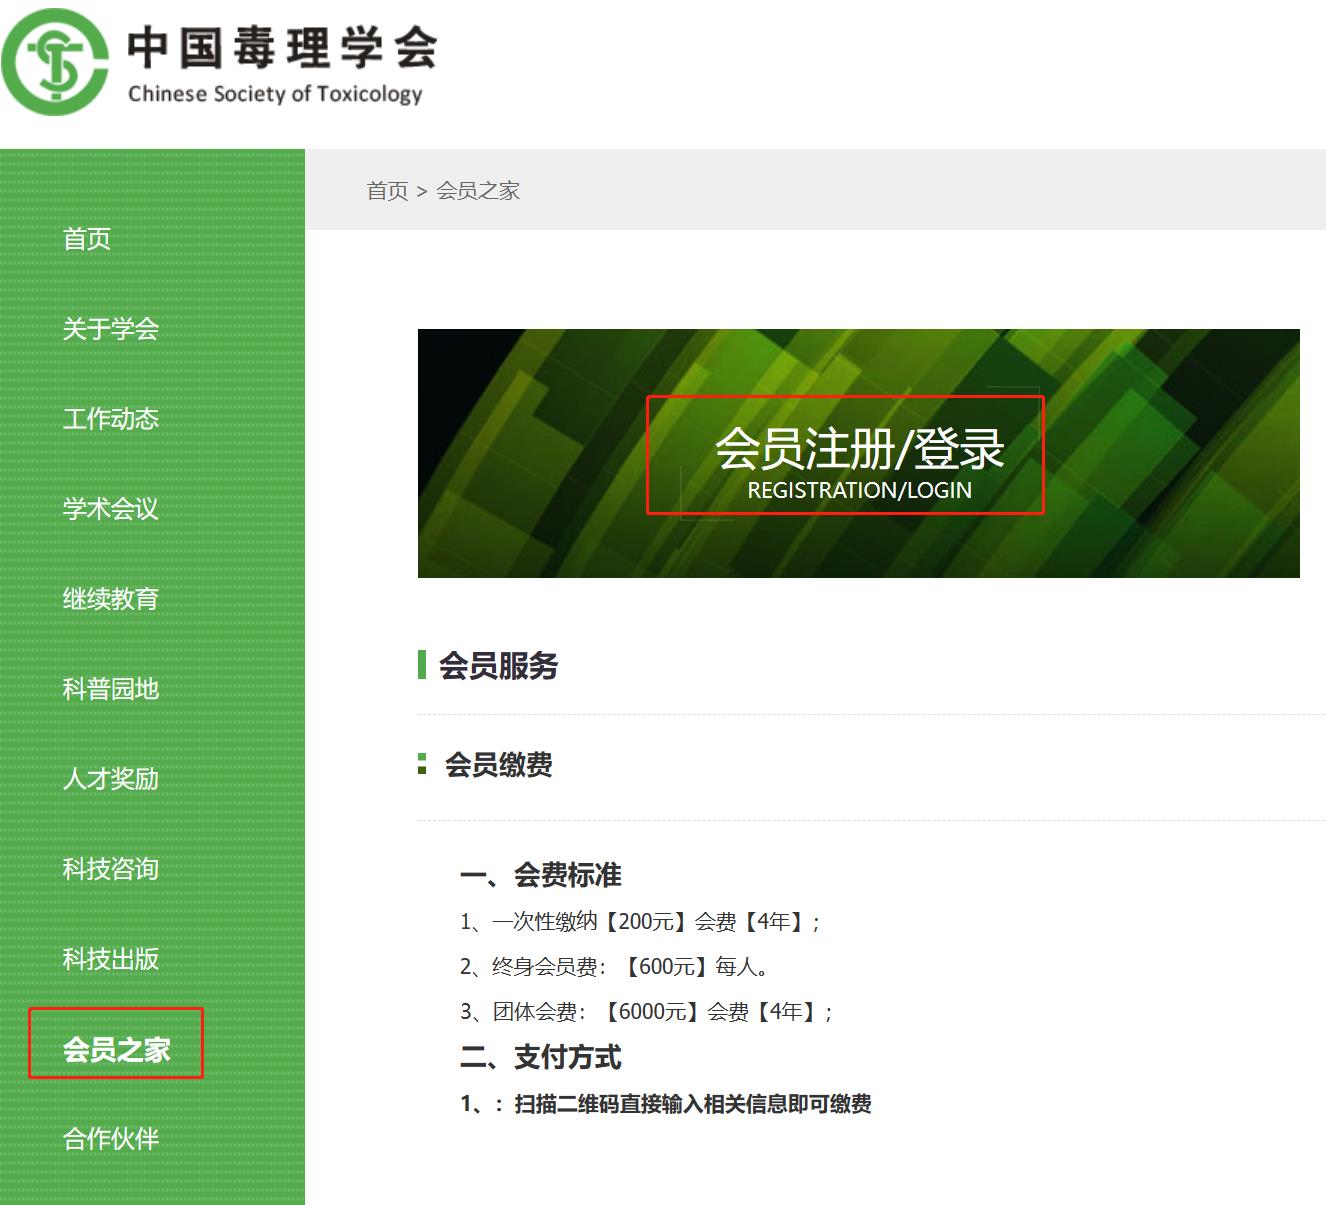Go to 科技出版 page
1326x1205 pixels.
coord(110,959)
